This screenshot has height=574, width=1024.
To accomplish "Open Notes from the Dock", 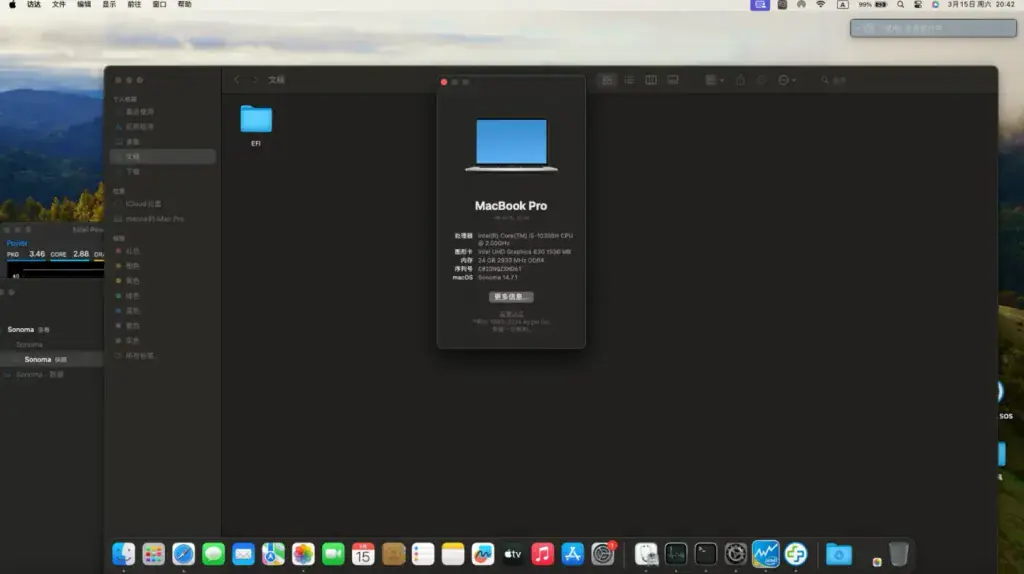I will [x=453, y=554].
